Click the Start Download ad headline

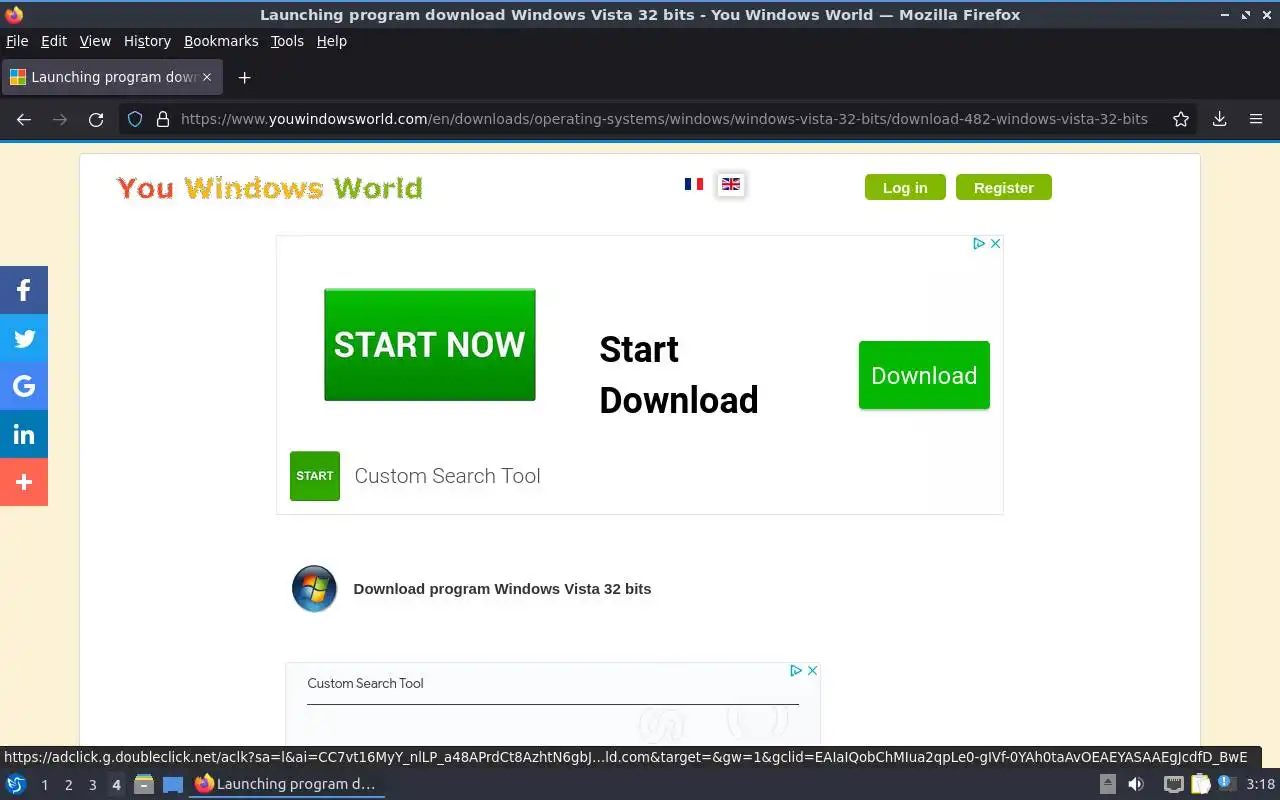pyautogui.click(x=679, y=375)
